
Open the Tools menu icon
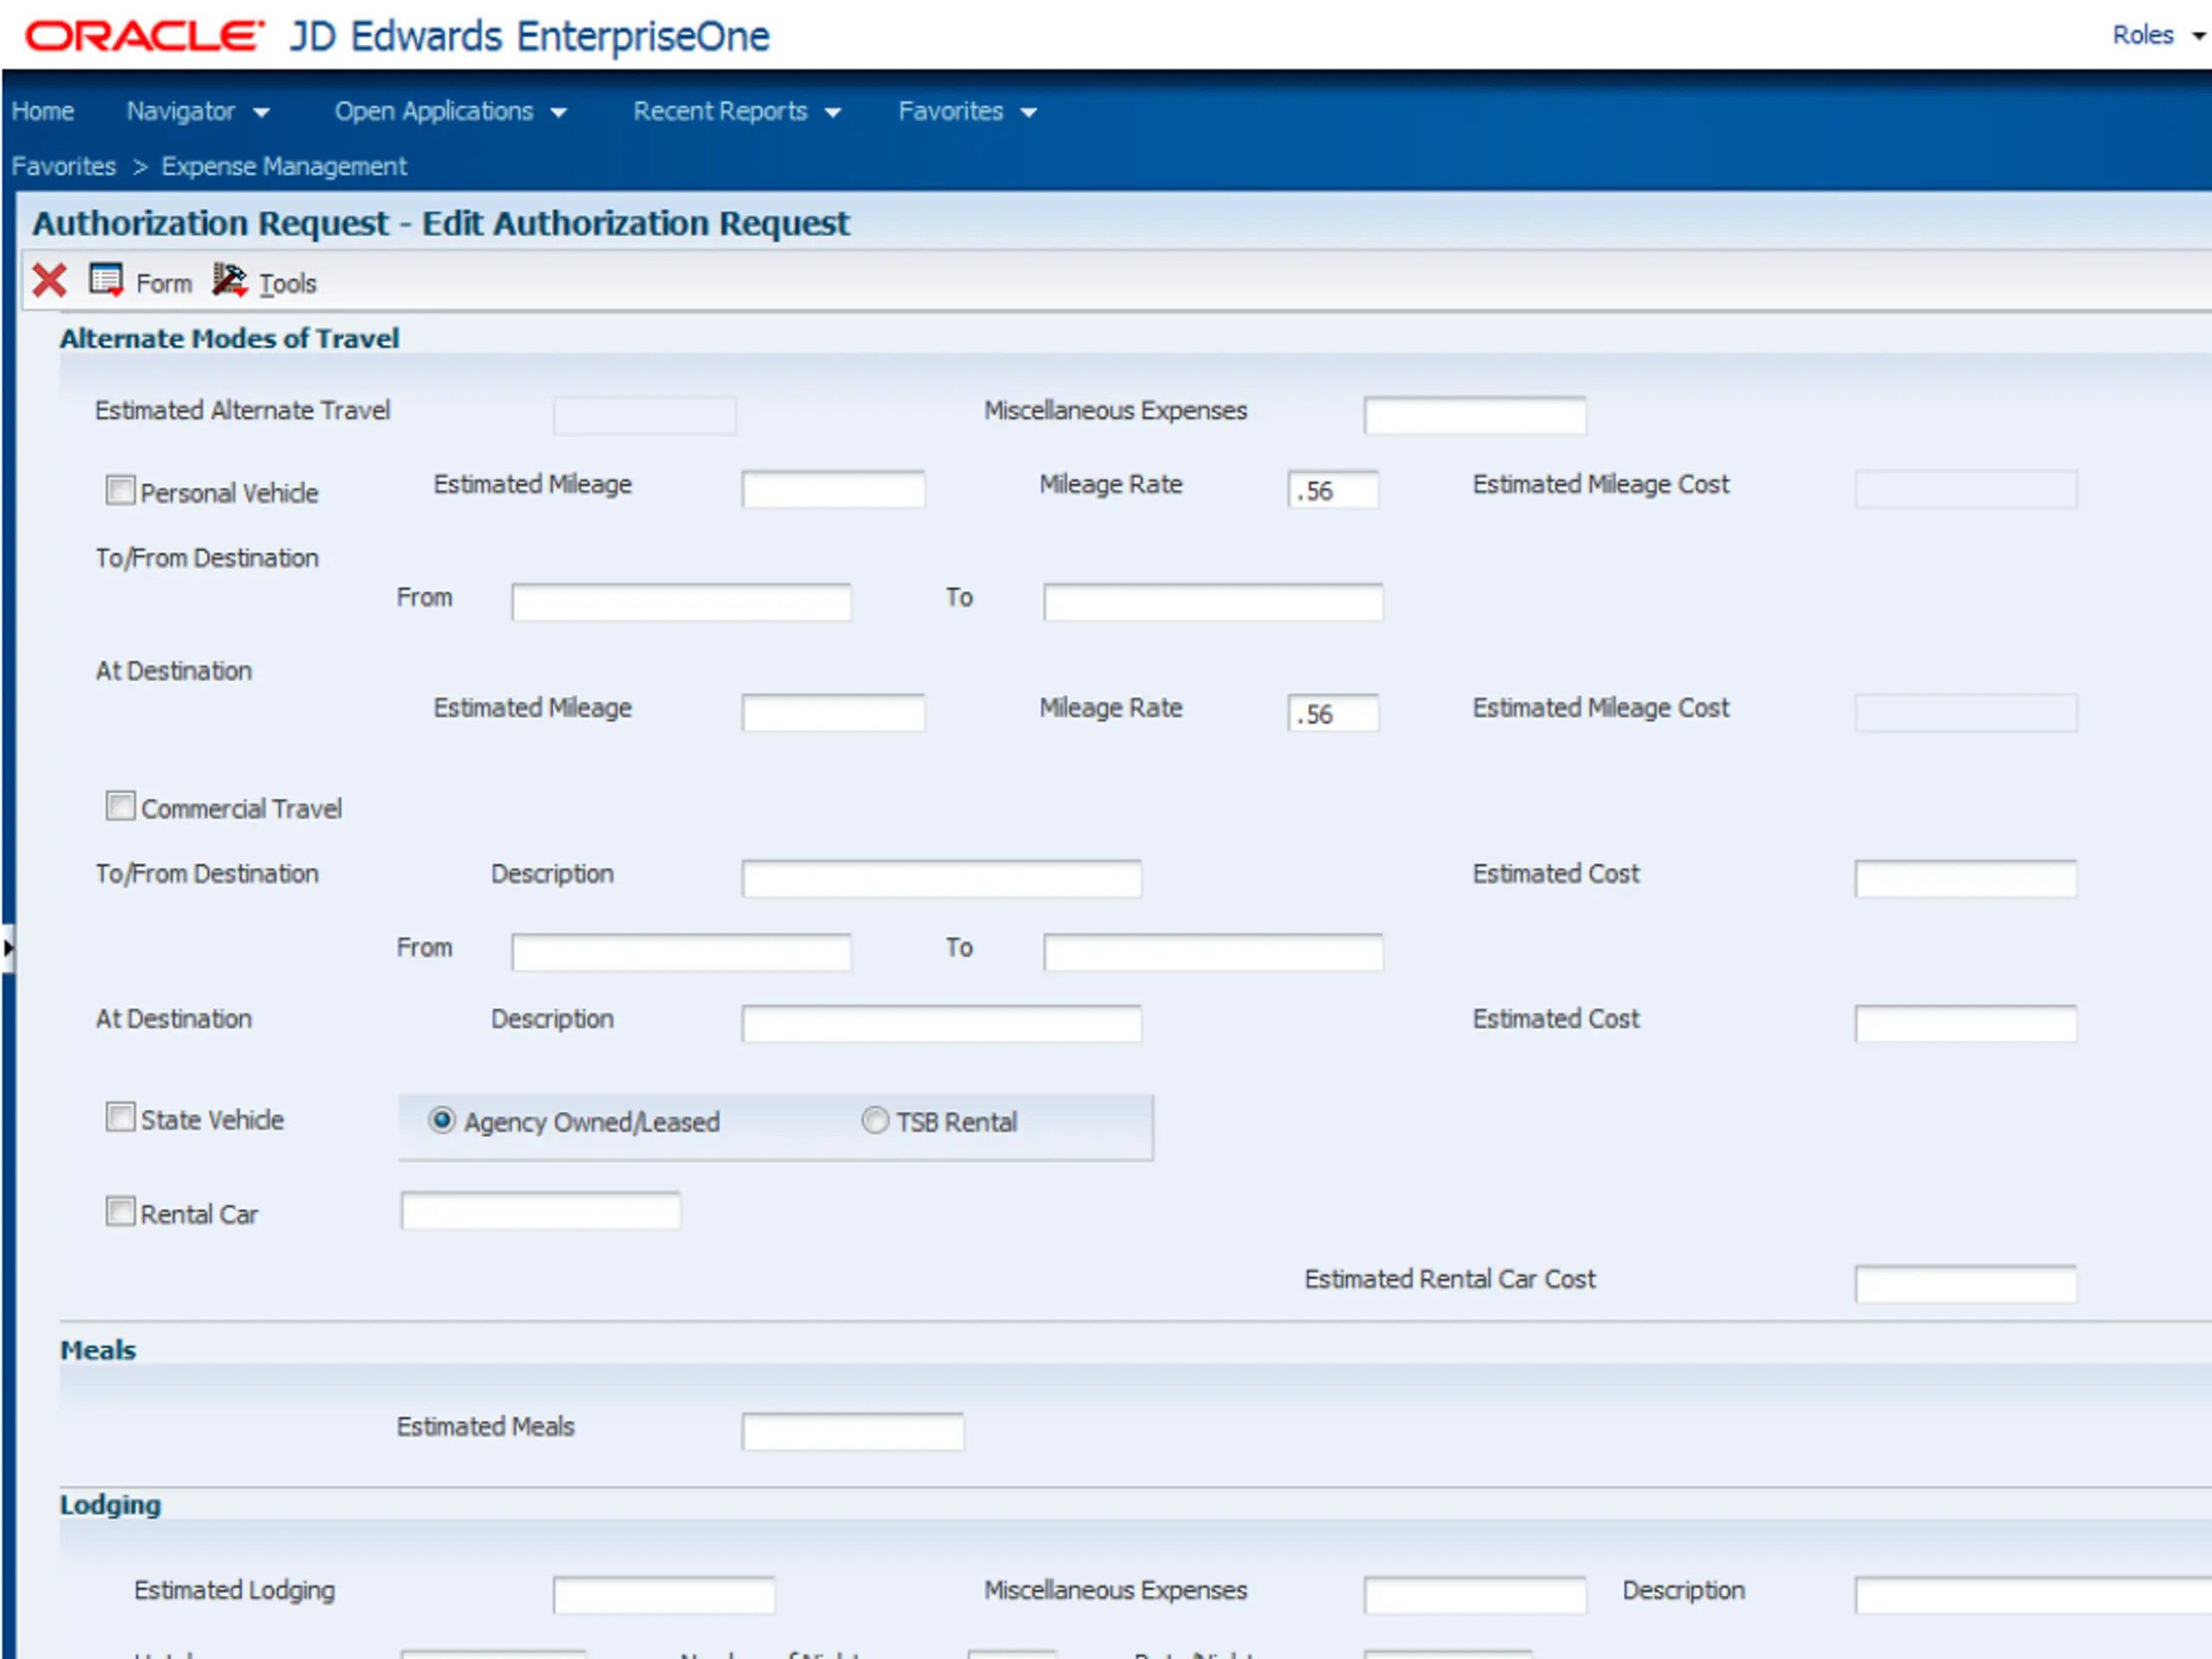229,281
